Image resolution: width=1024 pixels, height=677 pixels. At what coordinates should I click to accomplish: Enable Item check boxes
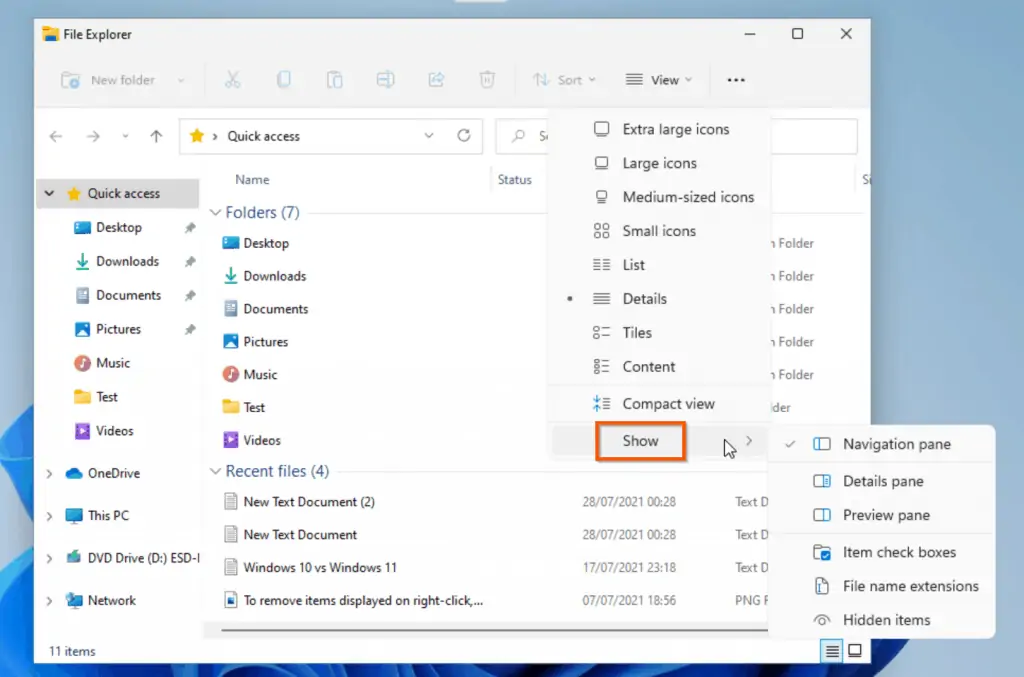coord(882,552)
